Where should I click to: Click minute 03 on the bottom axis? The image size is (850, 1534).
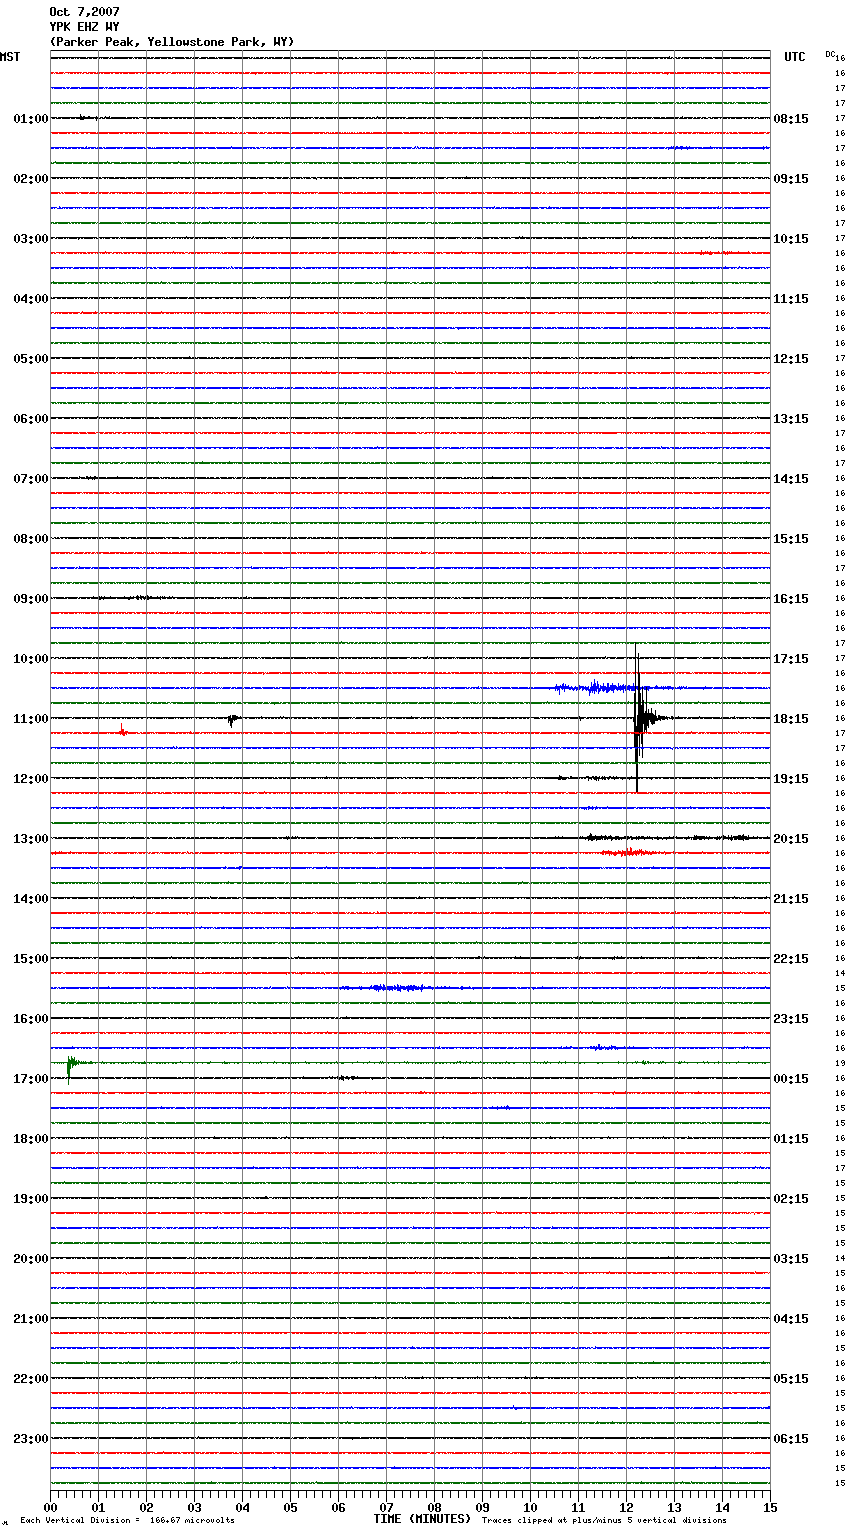coord(194,1507)
